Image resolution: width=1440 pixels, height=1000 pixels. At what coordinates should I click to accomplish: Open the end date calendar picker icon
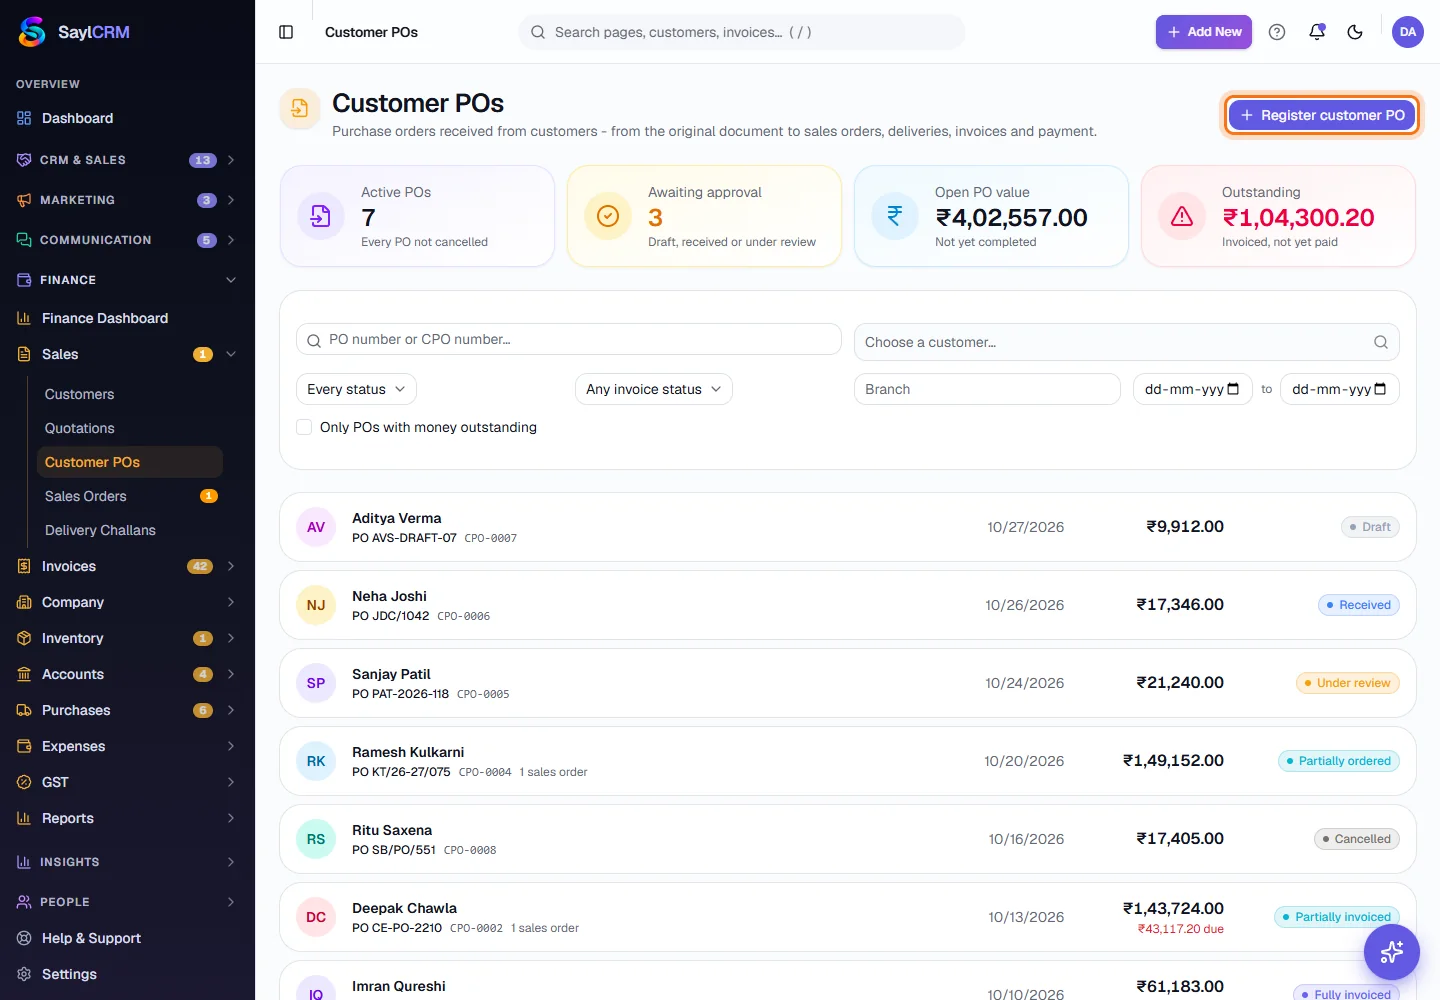(x=1380, y=389)
